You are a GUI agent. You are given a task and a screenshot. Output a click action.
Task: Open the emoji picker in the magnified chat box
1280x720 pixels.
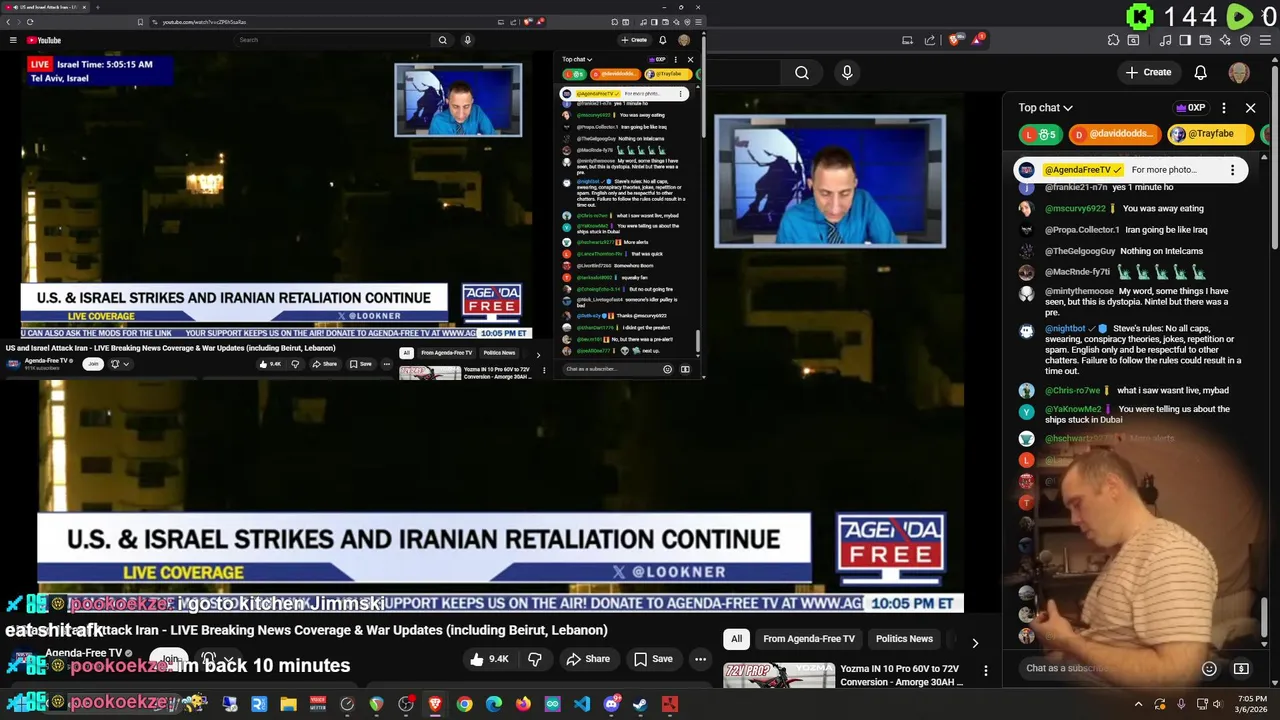pyautogui.click(x=1209, y=668)
